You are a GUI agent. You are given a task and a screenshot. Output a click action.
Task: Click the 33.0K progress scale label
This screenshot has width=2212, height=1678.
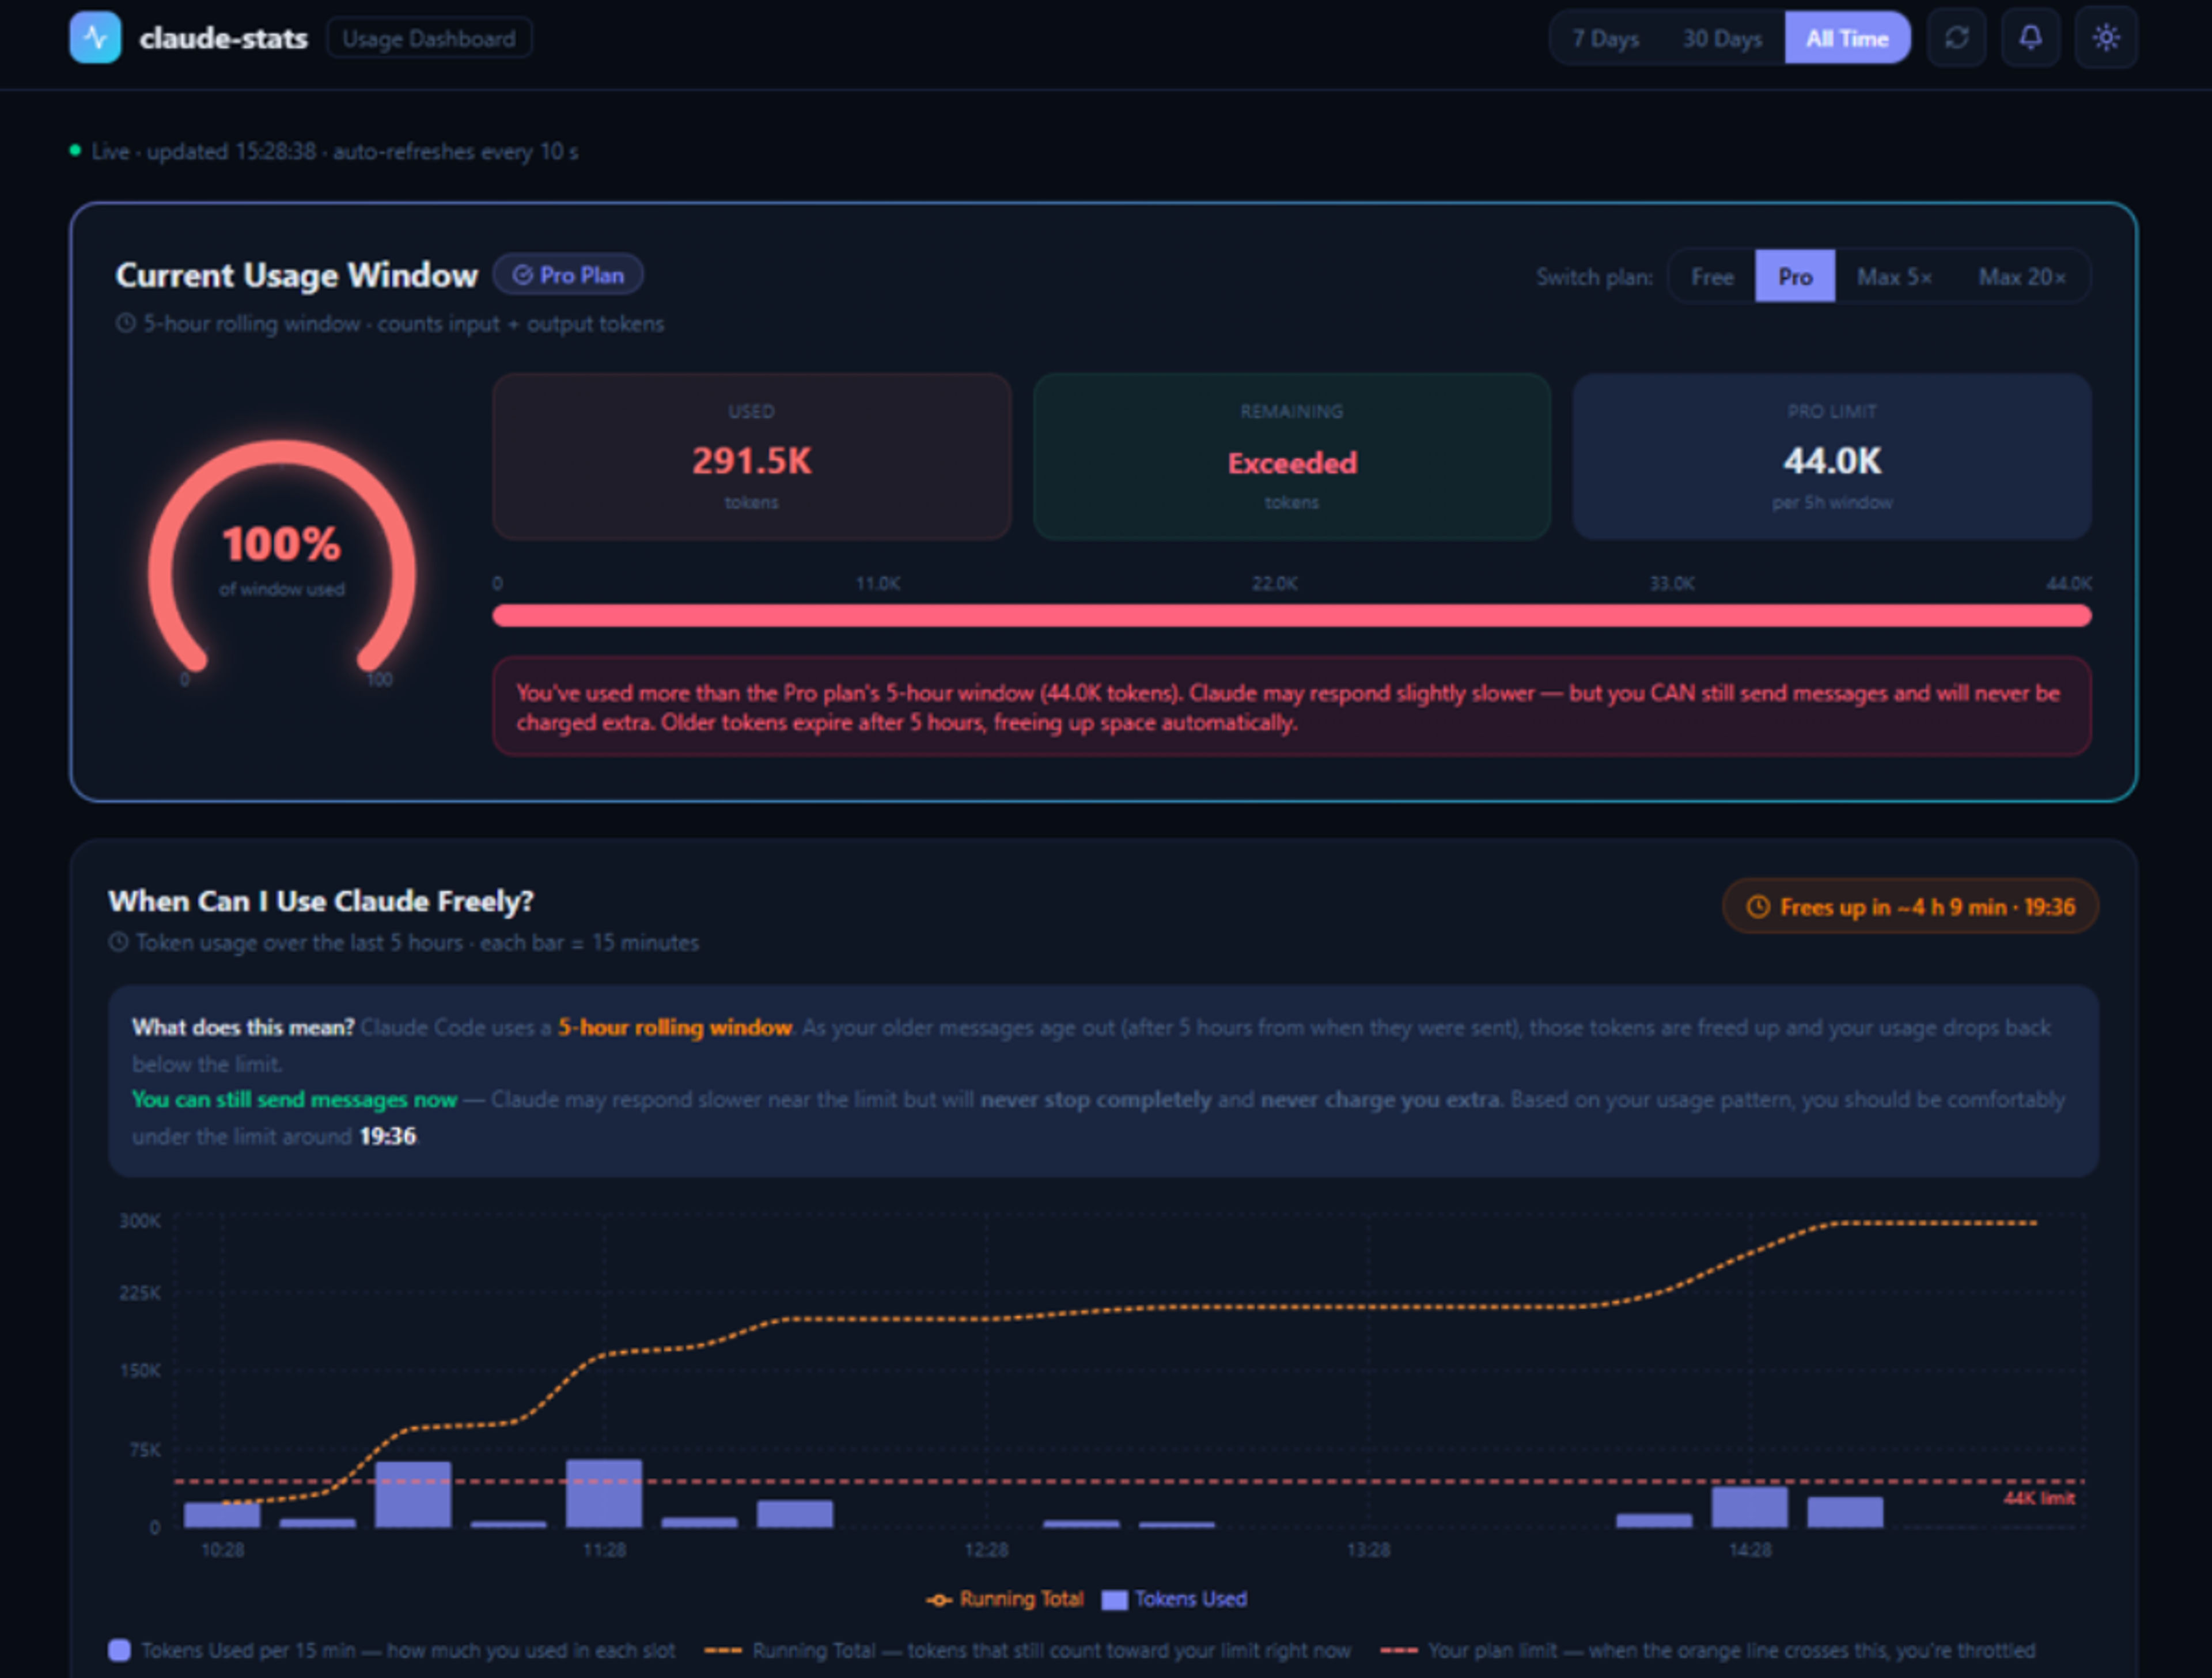coord(1672,583)
